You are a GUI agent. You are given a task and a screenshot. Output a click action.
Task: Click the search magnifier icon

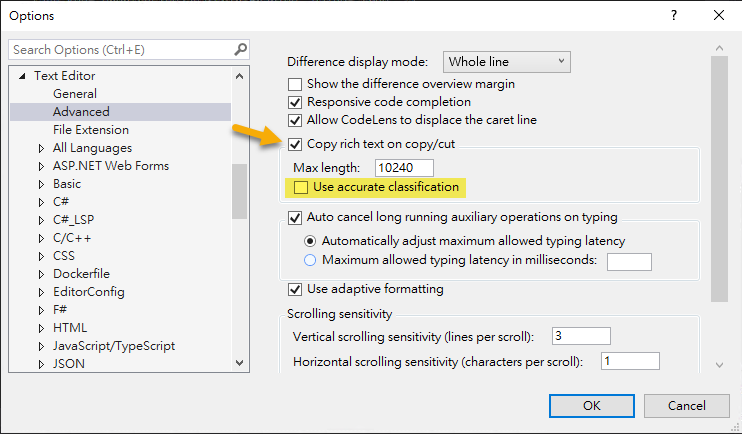[x=240, y=49]
